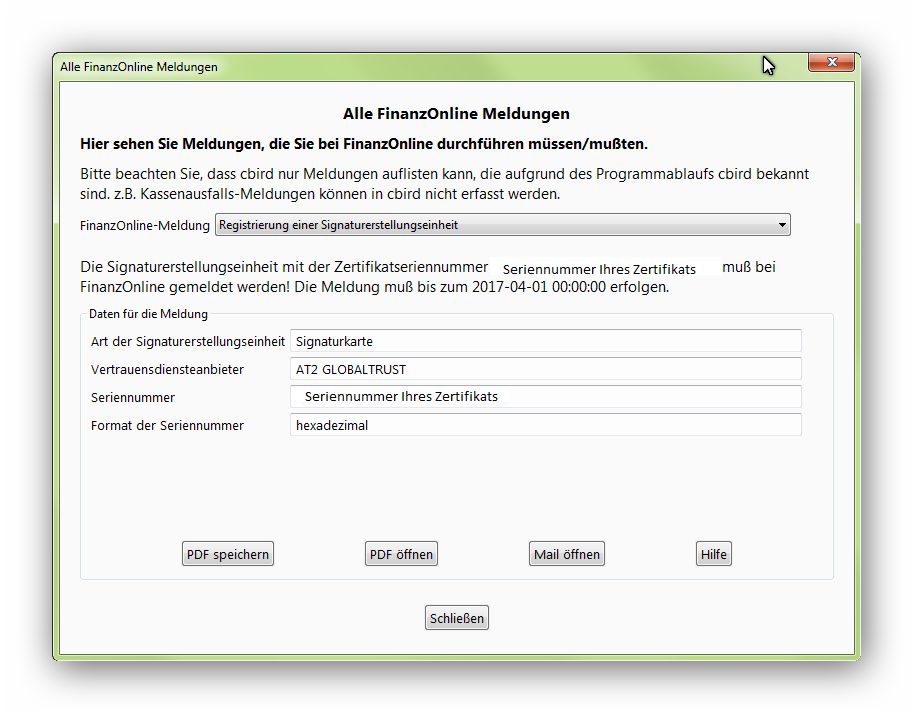
Task: Click the FinanzOnline-Meldung label
Action: [145, 226]
